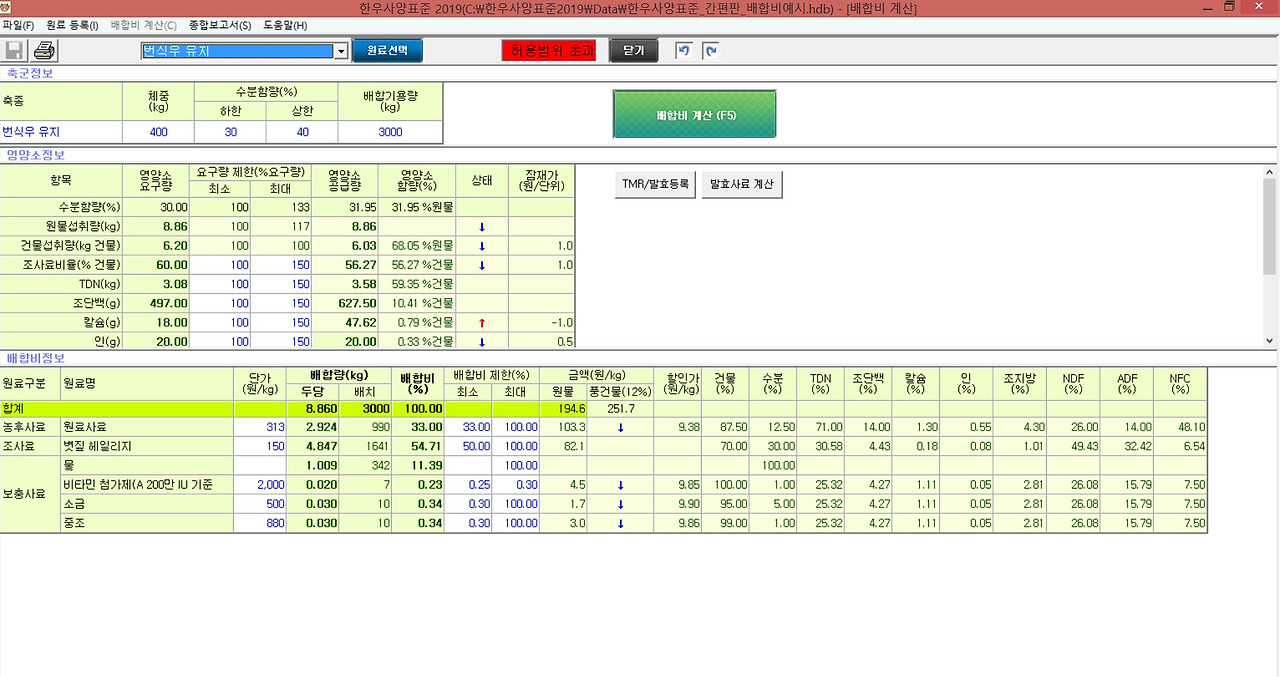This screenshot has width=1280, height=677.
Task: Click the printer icon in toolbar
Action: (44, 51)
